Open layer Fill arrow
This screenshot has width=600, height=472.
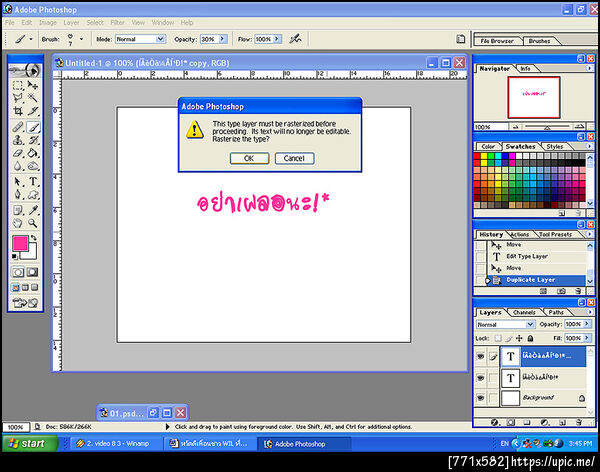tap(587, 338)
